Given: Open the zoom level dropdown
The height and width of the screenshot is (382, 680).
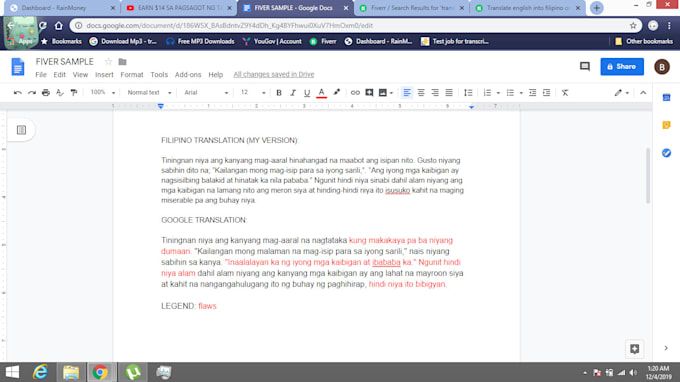Looking at the screenshot, I should [x=102, y=92].
